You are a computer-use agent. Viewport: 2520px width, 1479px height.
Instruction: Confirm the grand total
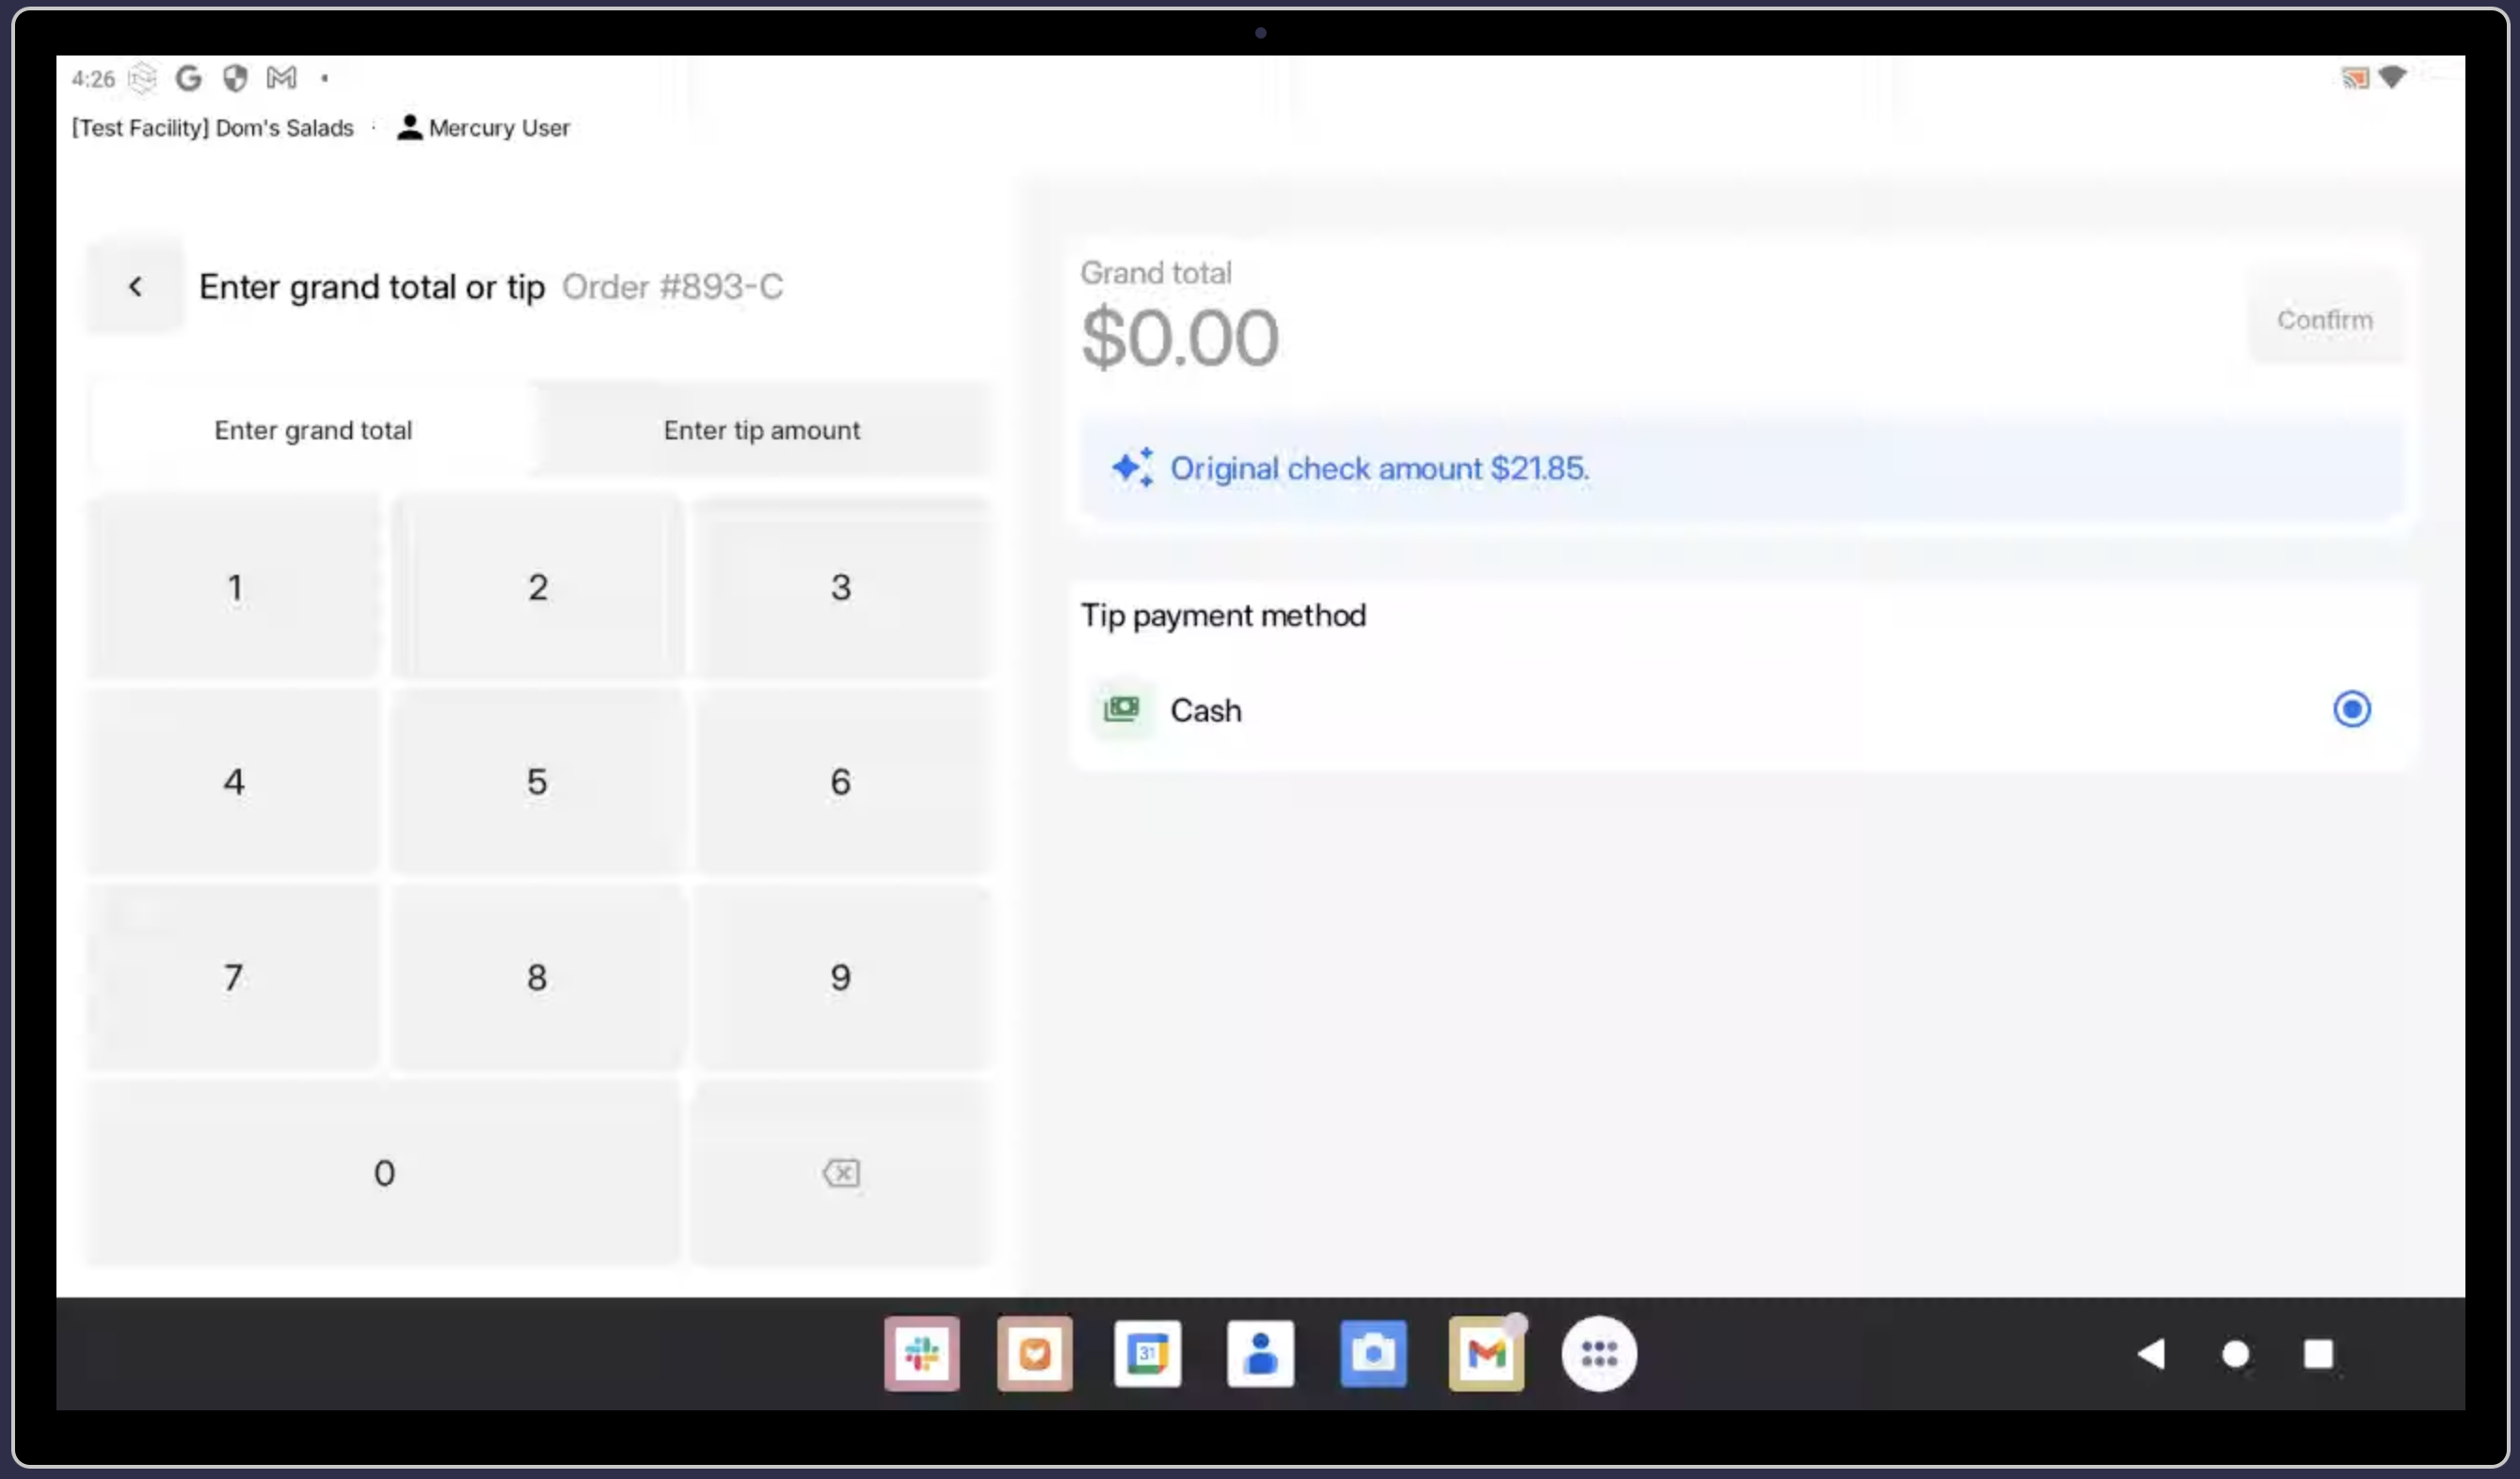point(2324,320)
